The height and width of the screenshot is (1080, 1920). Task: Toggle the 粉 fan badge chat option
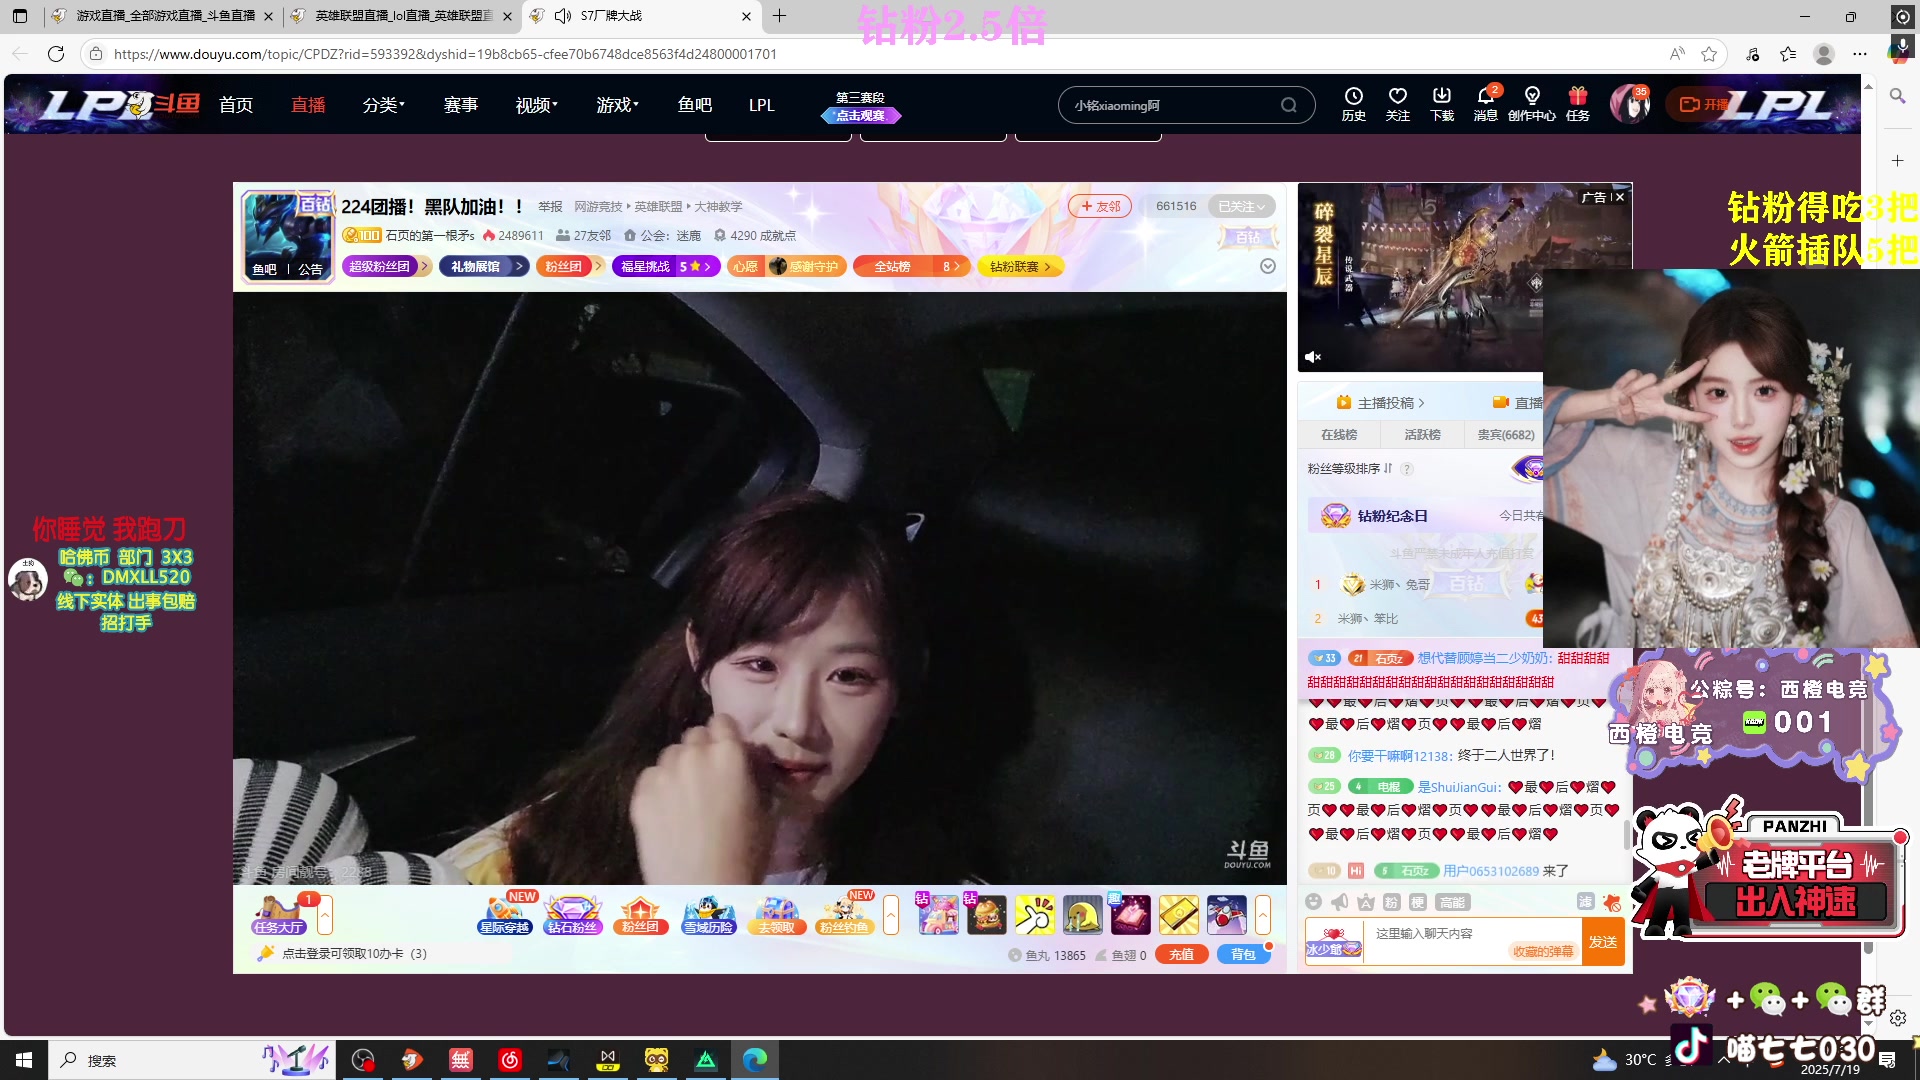(x=1391, y=902)
